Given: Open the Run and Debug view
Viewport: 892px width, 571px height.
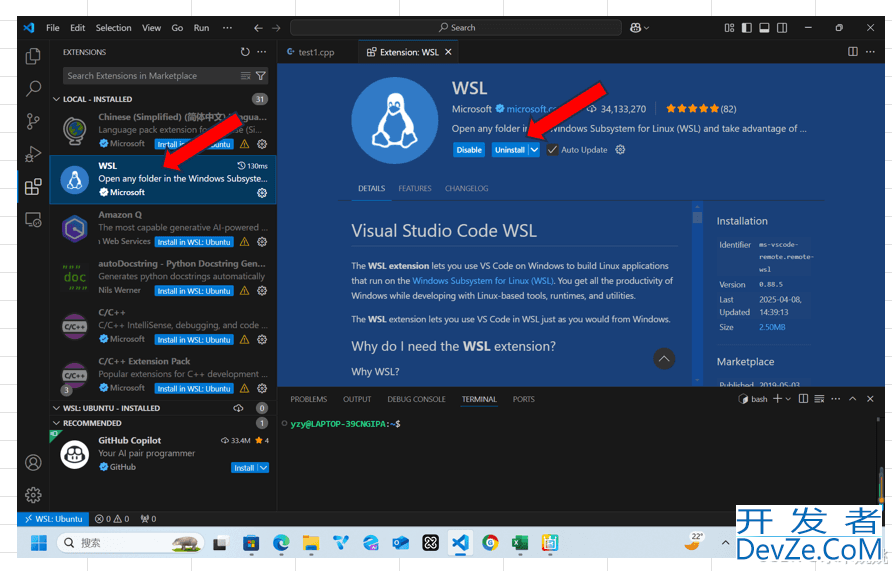Looking at the screenshot, I should click(x=33, y=154).
